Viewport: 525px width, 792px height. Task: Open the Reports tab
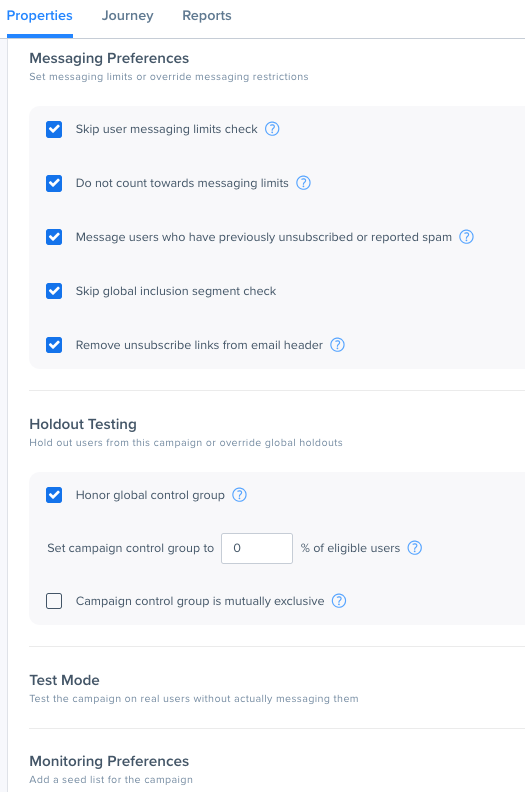[x=207, y=16]
